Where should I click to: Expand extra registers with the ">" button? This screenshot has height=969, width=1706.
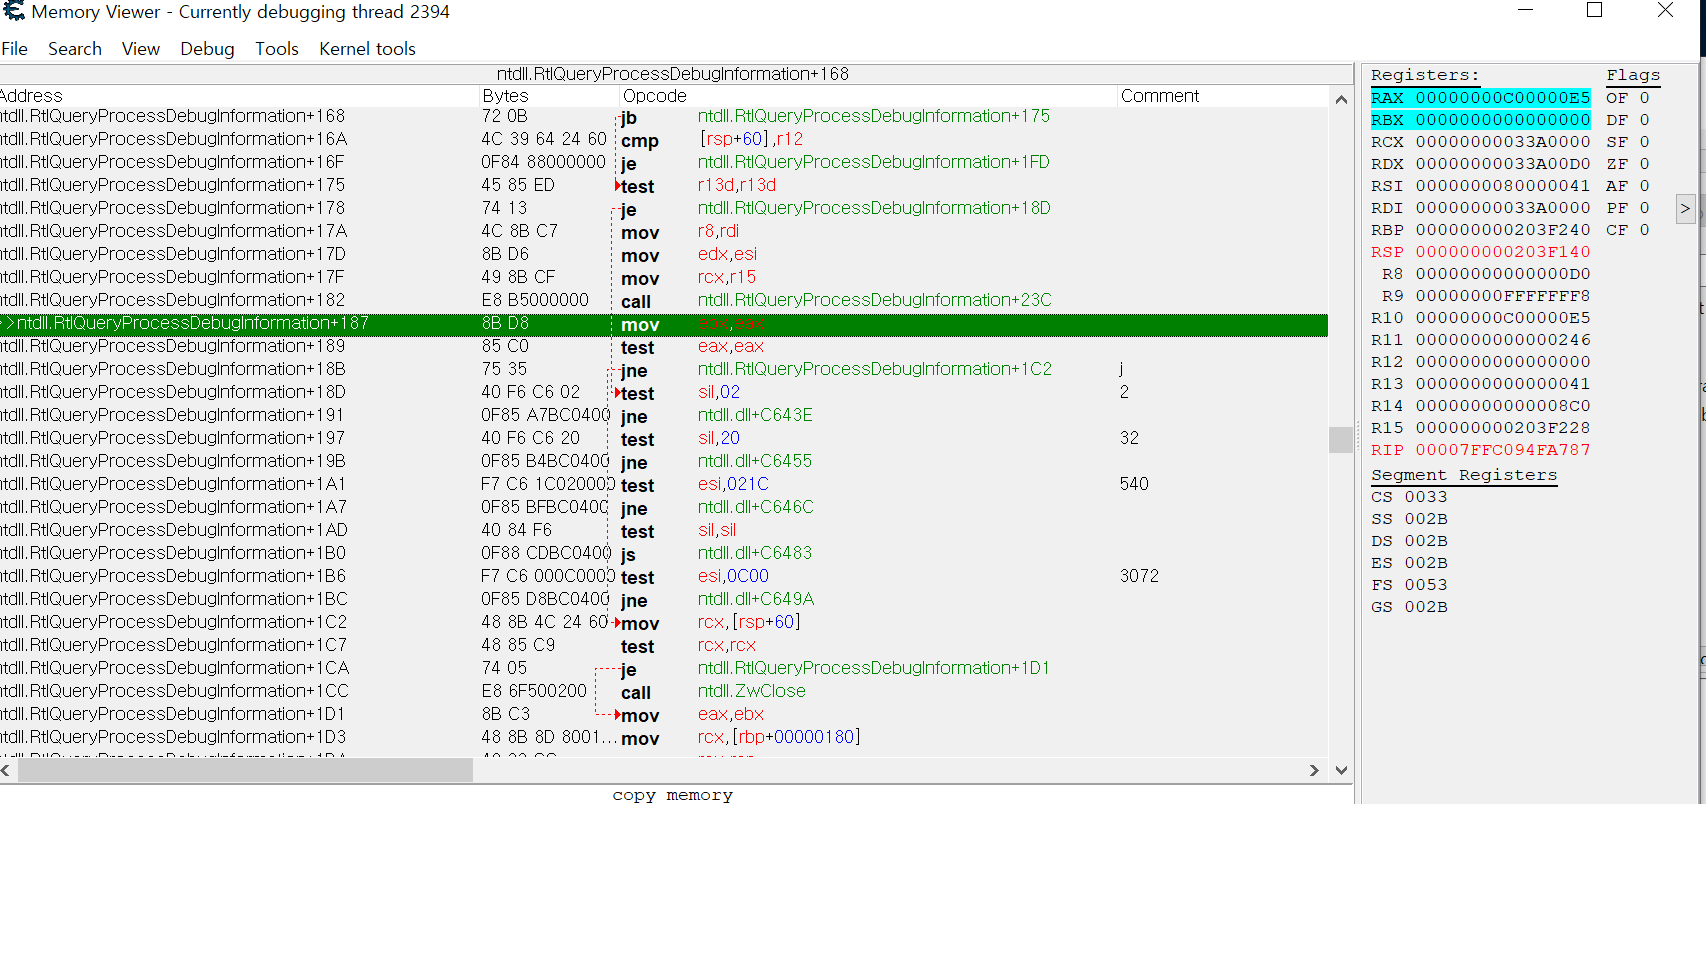pos(1685,208)
